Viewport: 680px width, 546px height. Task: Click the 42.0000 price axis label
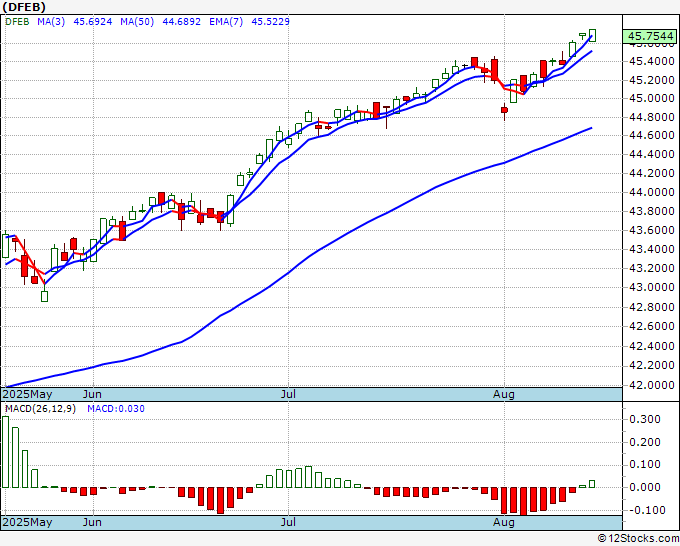652,385
